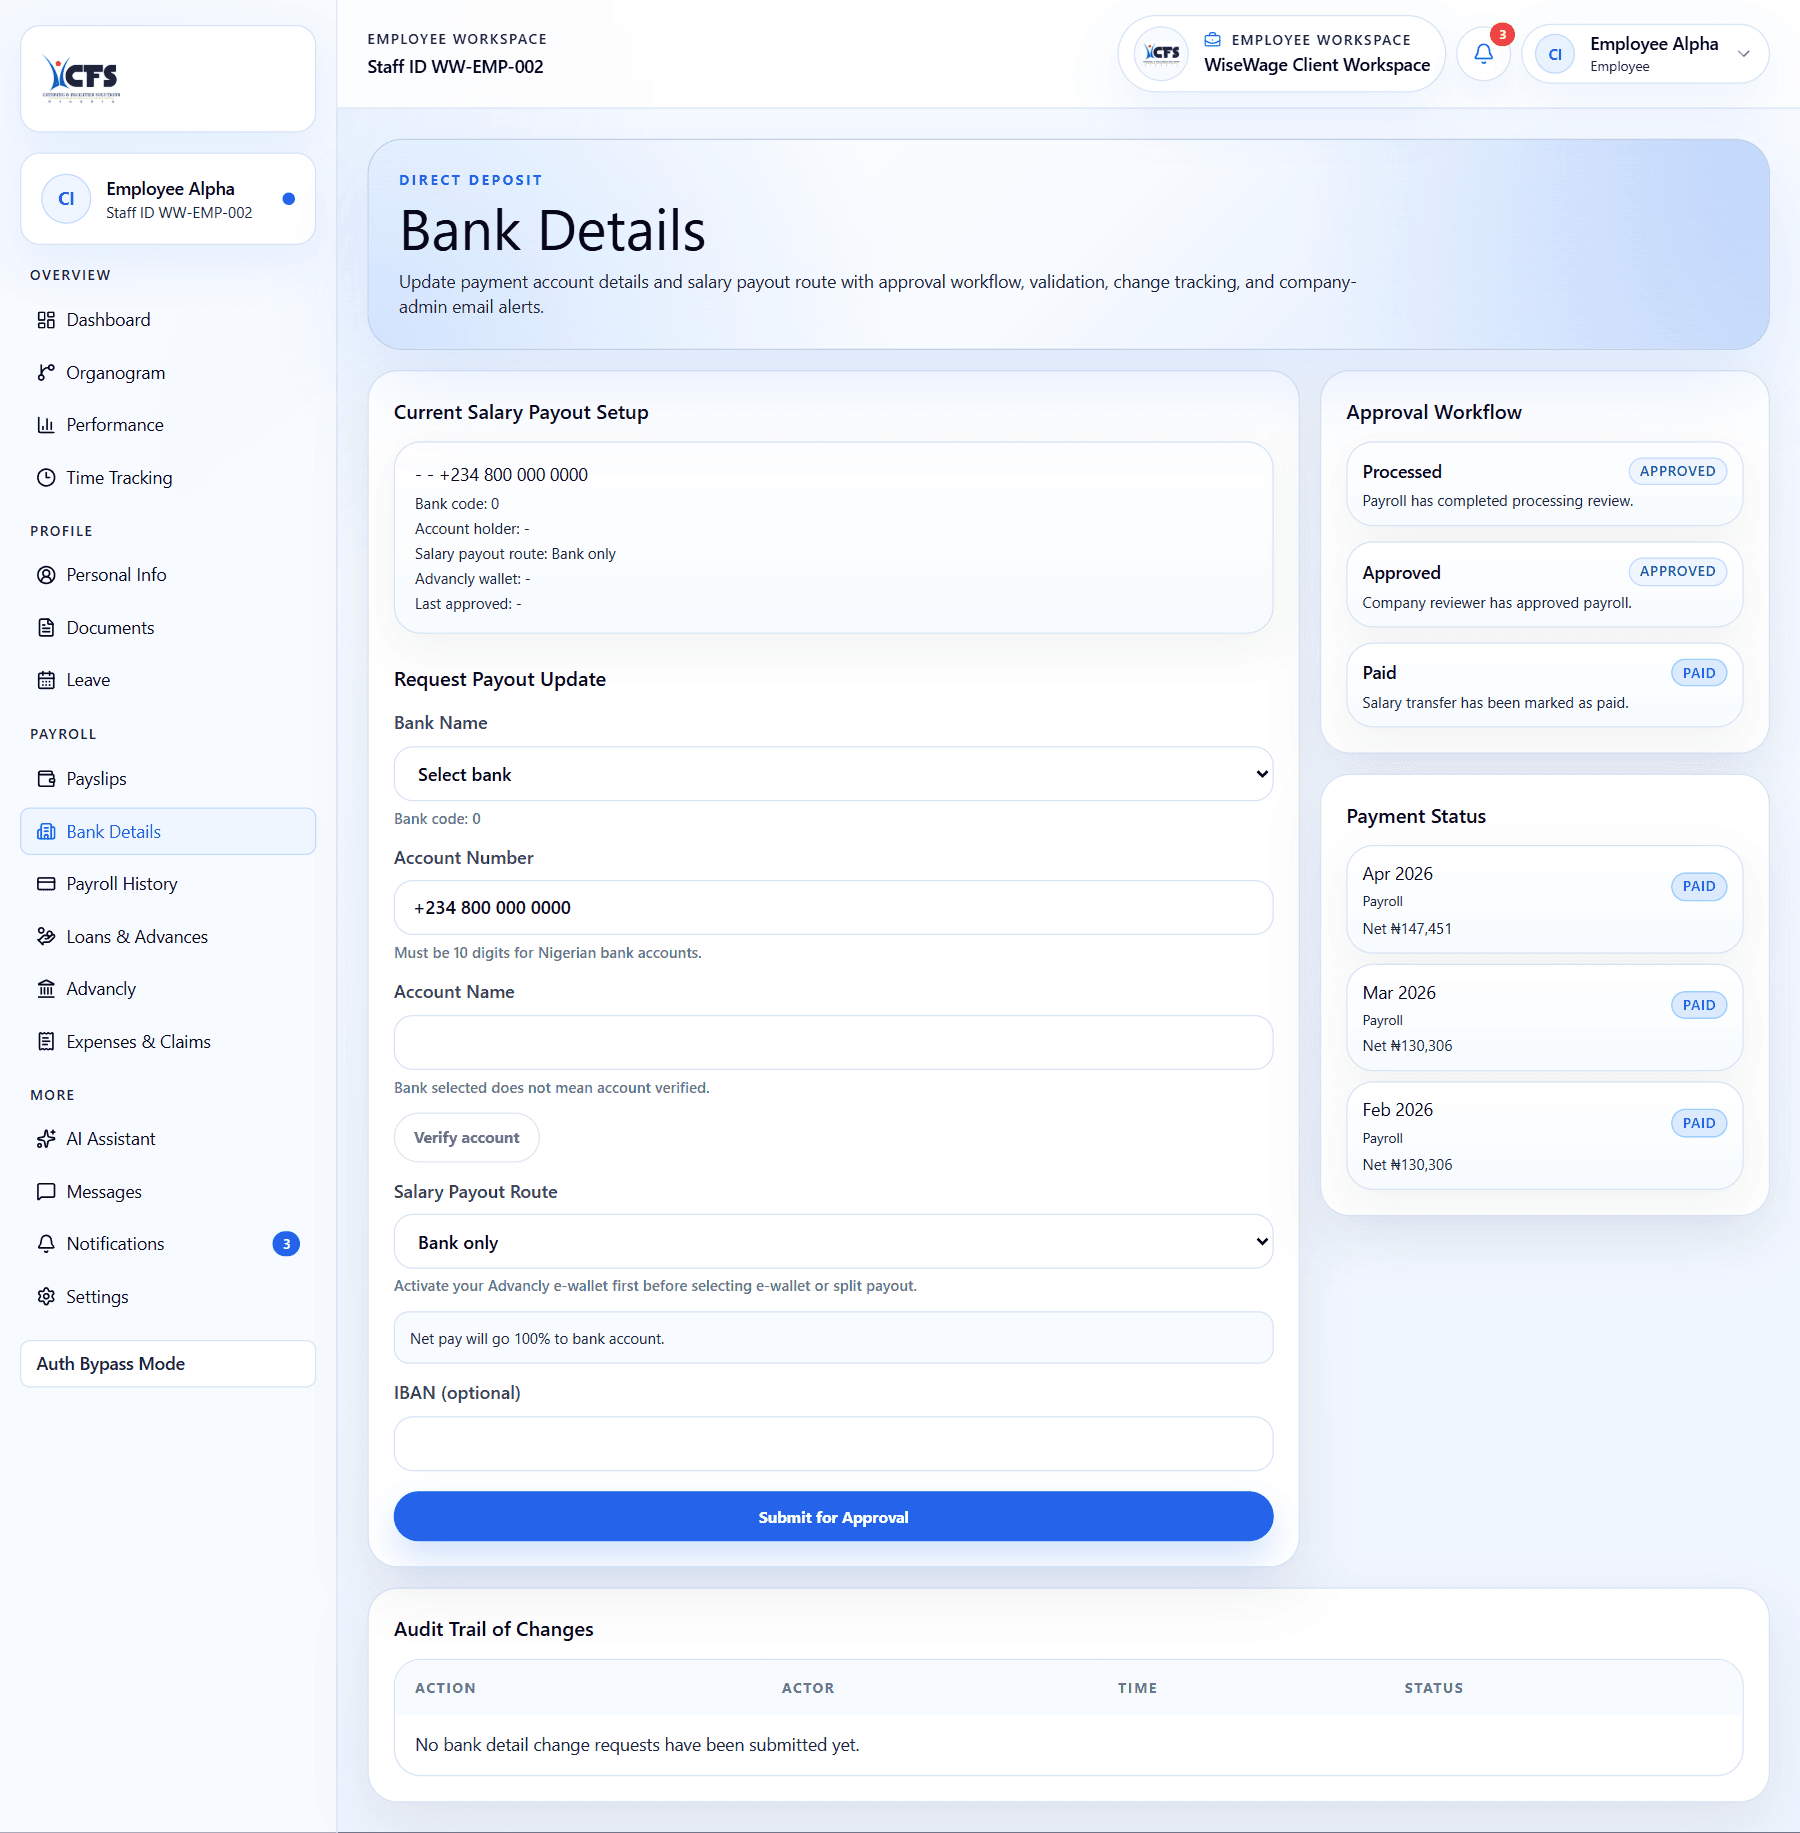Image resolution: width=1800 pixels, height=1833 pixels.
Task: Open notifications bell in top header
Action: pos(1484,54)
